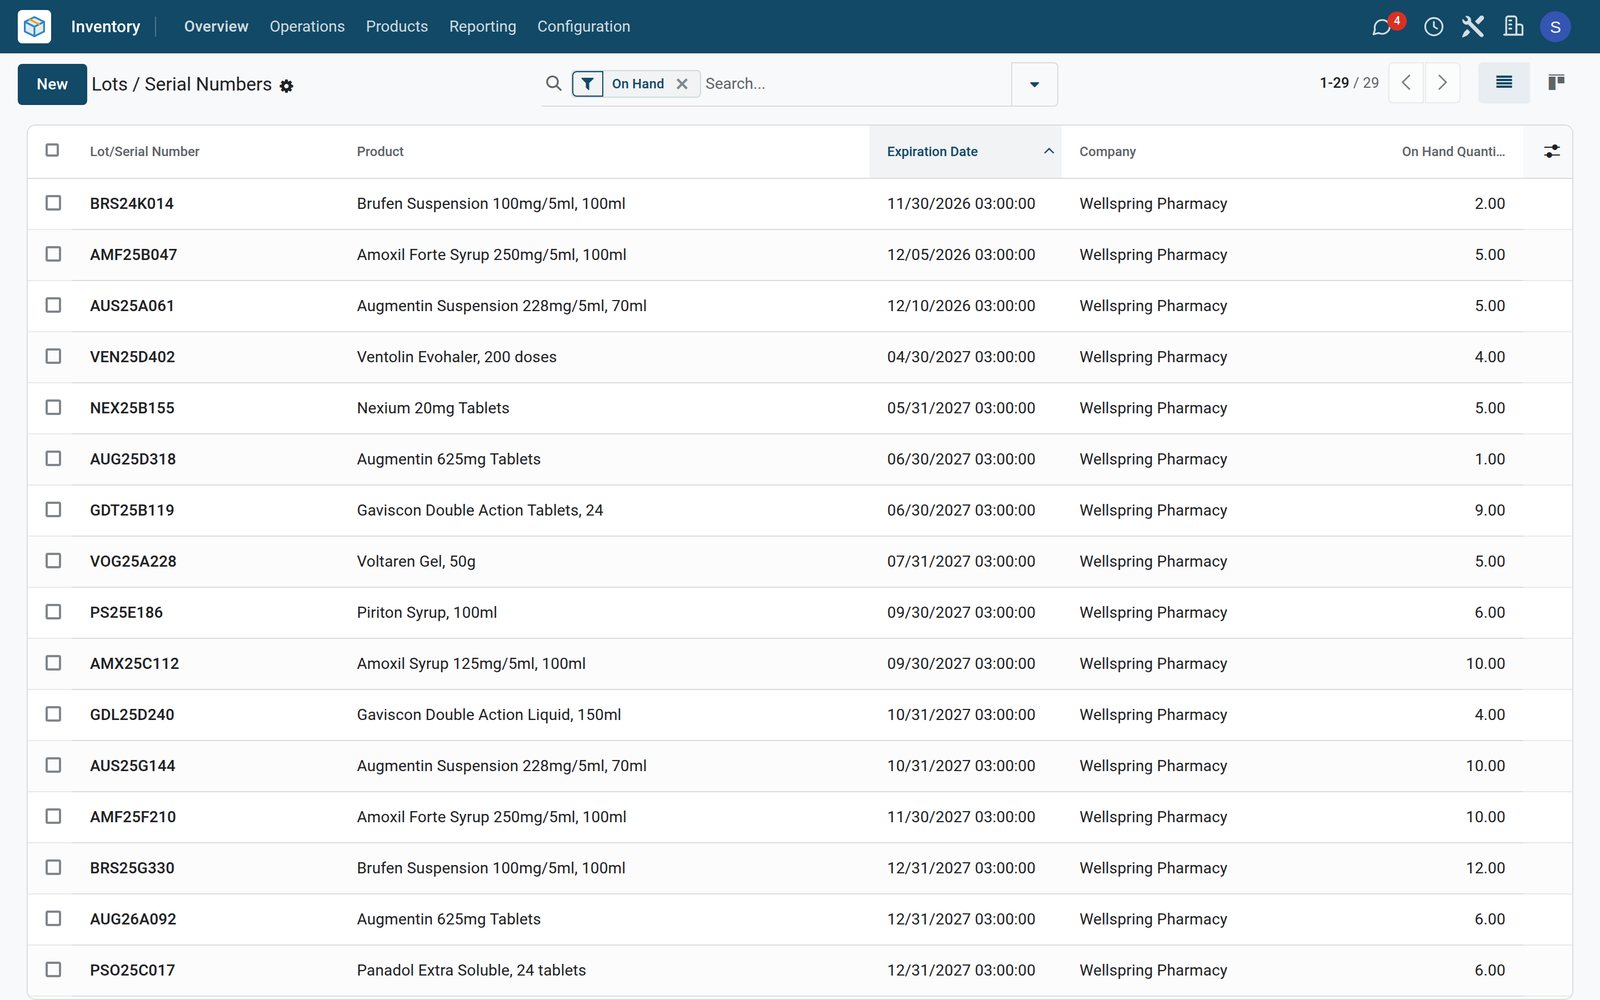Click the filter funnel icon

pos(588,84)
